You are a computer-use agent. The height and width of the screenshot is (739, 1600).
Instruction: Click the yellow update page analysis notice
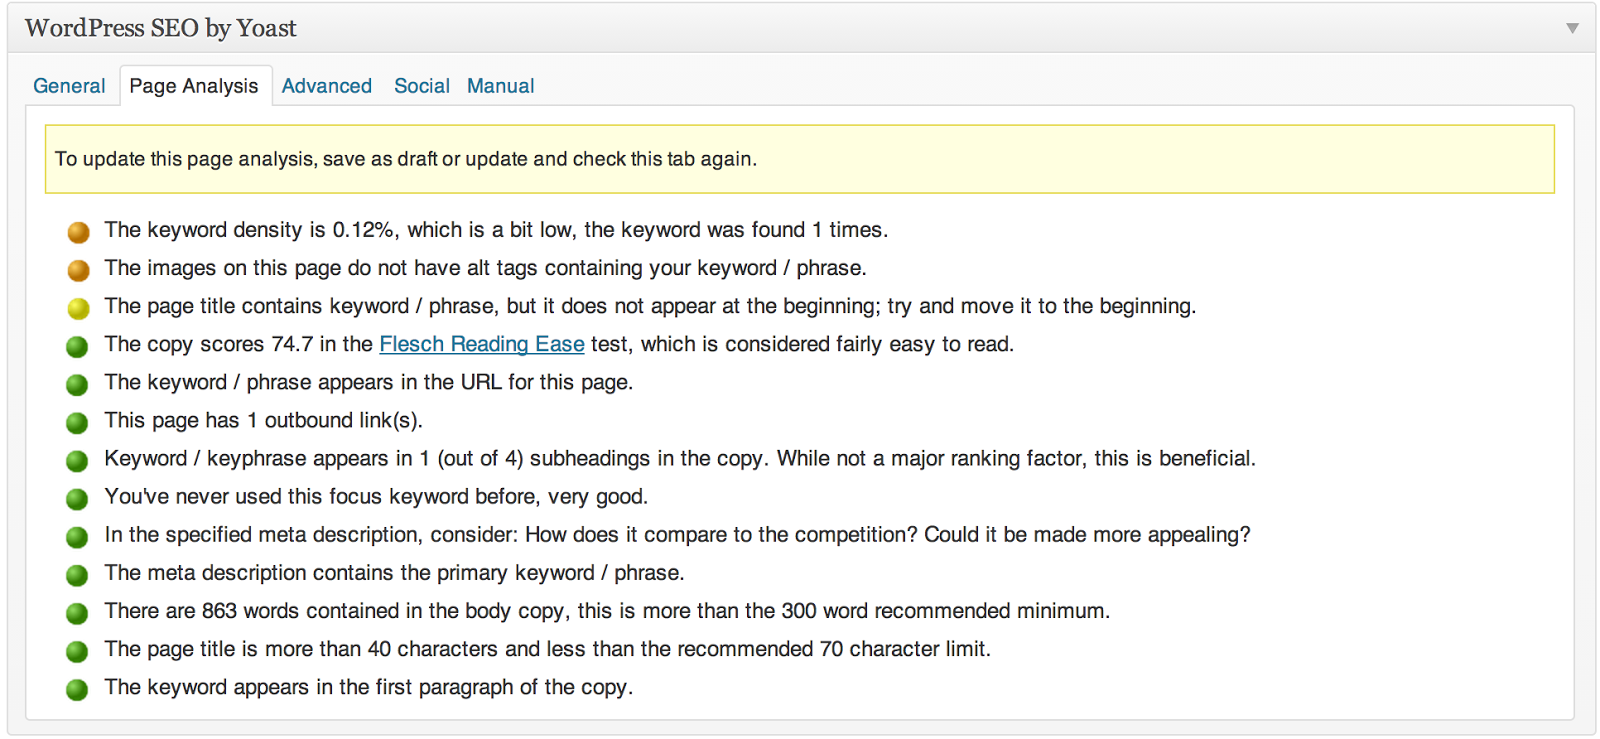[800, 159]
